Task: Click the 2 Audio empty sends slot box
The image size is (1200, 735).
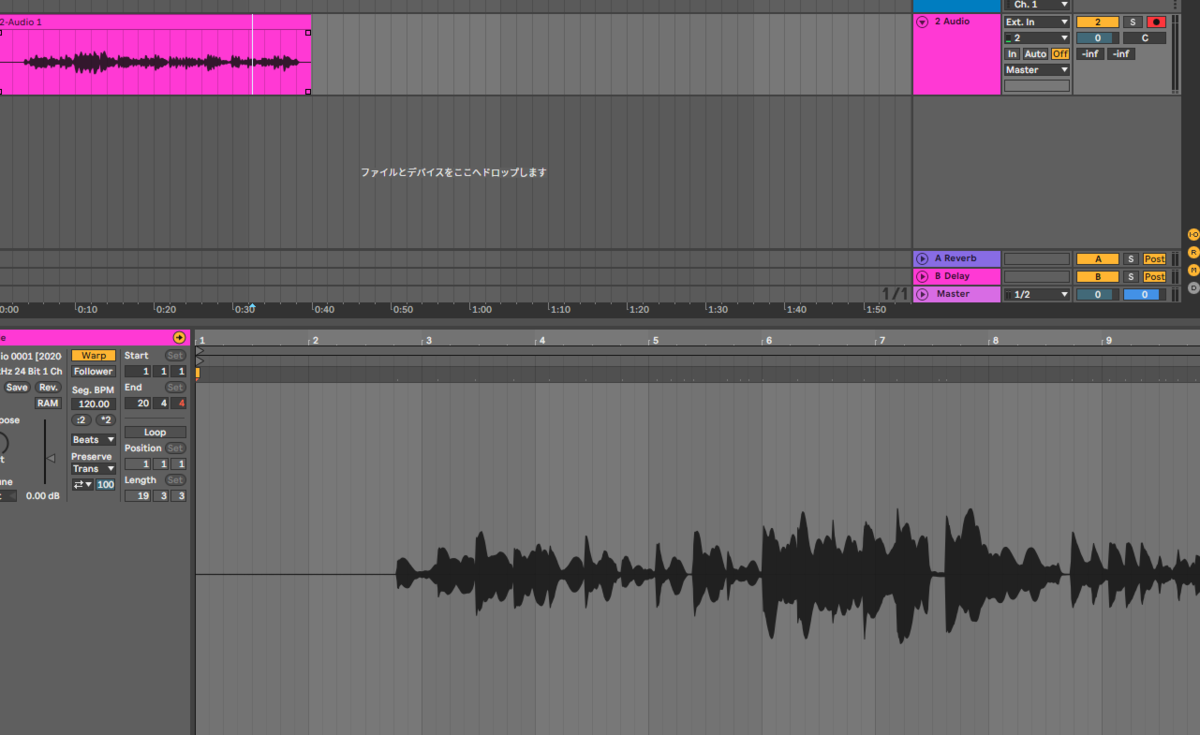Action: [x=1037, y=86]
